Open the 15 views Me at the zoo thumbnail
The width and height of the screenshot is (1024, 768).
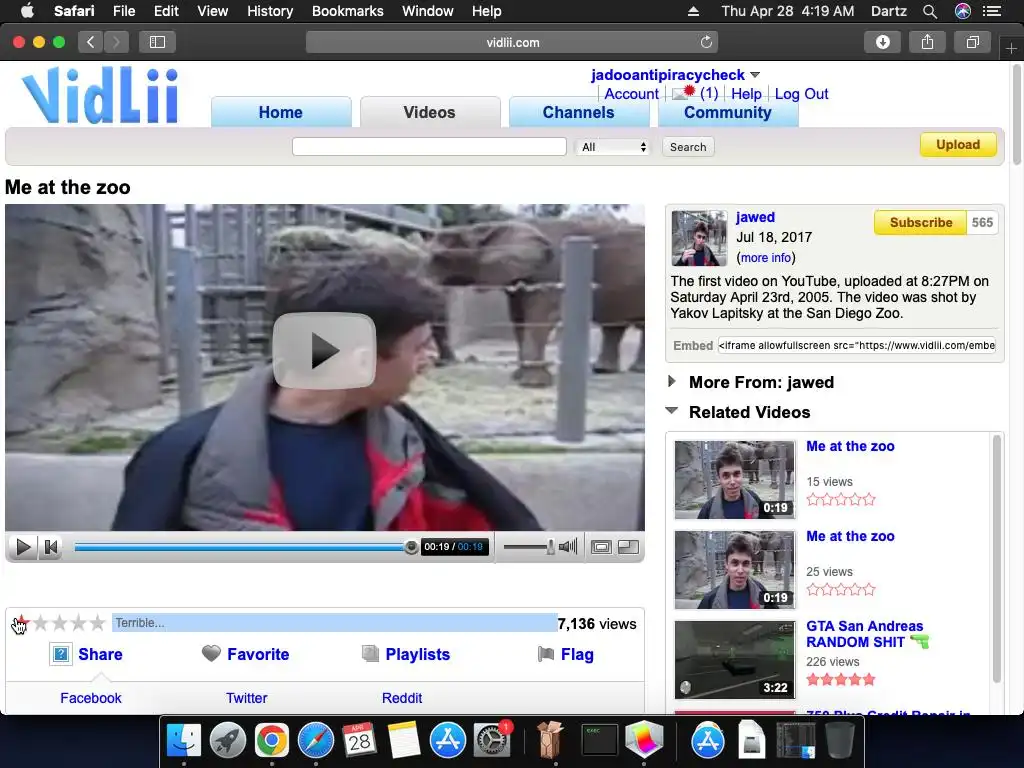click(x=735, y=479)
